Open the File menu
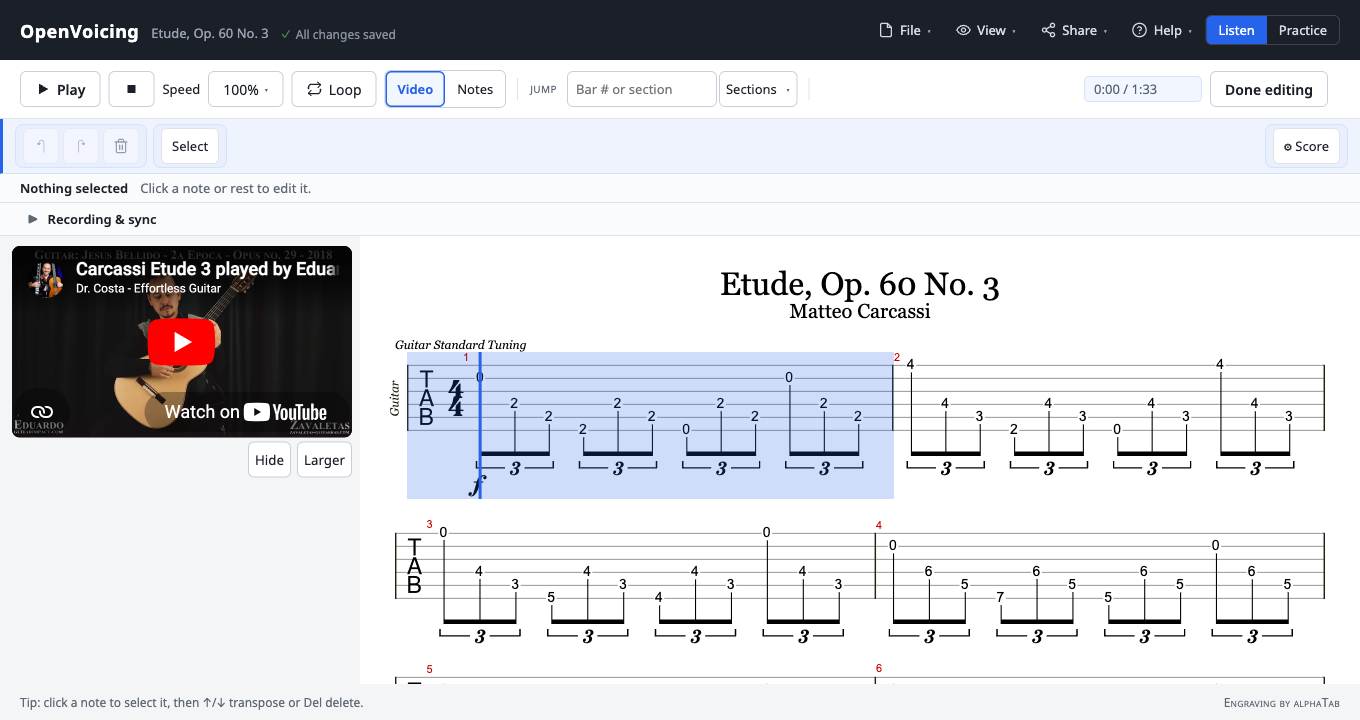 (x=905, y=30)
